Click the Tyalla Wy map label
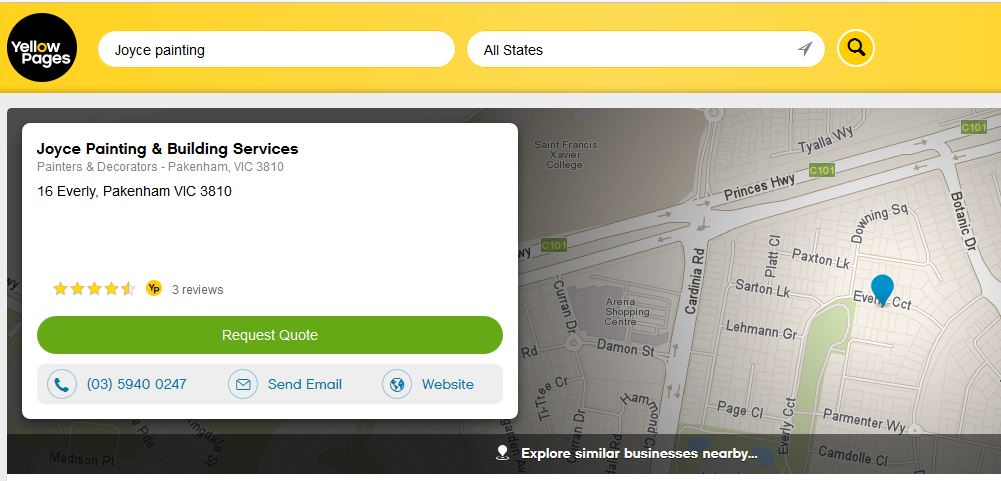Screen dimensions: 1001x481 click(x=826, y=140)
